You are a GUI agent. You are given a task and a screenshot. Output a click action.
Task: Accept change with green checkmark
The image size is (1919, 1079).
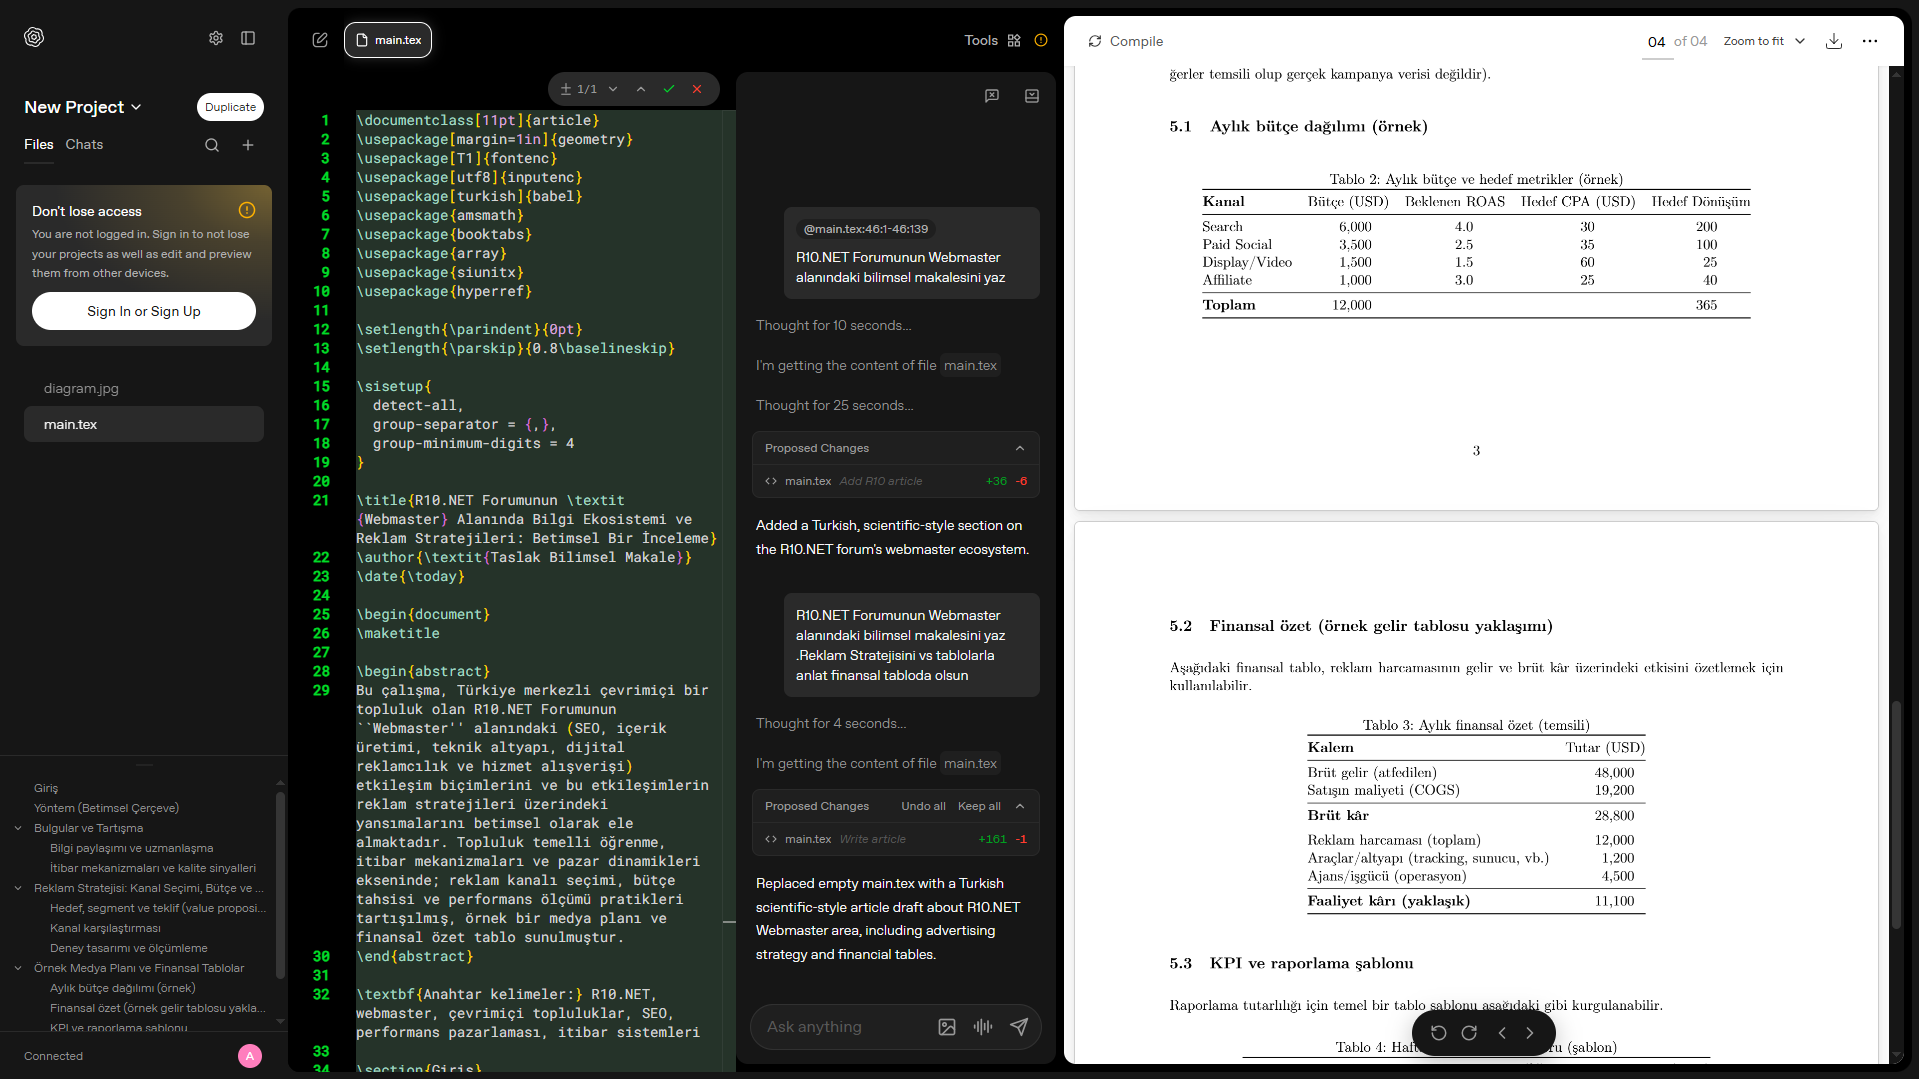coord(669,89)
